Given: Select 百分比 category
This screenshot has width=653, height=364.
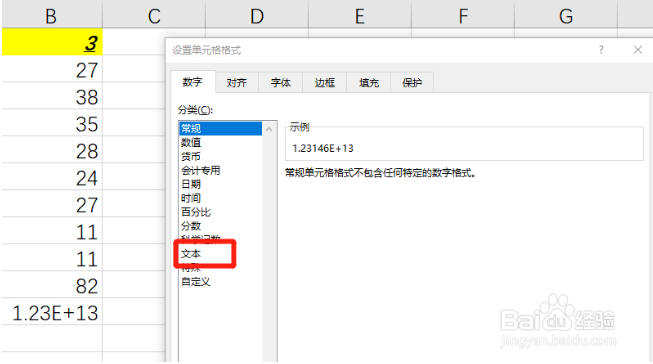Looking at the screenshot, I should [196, 212].
